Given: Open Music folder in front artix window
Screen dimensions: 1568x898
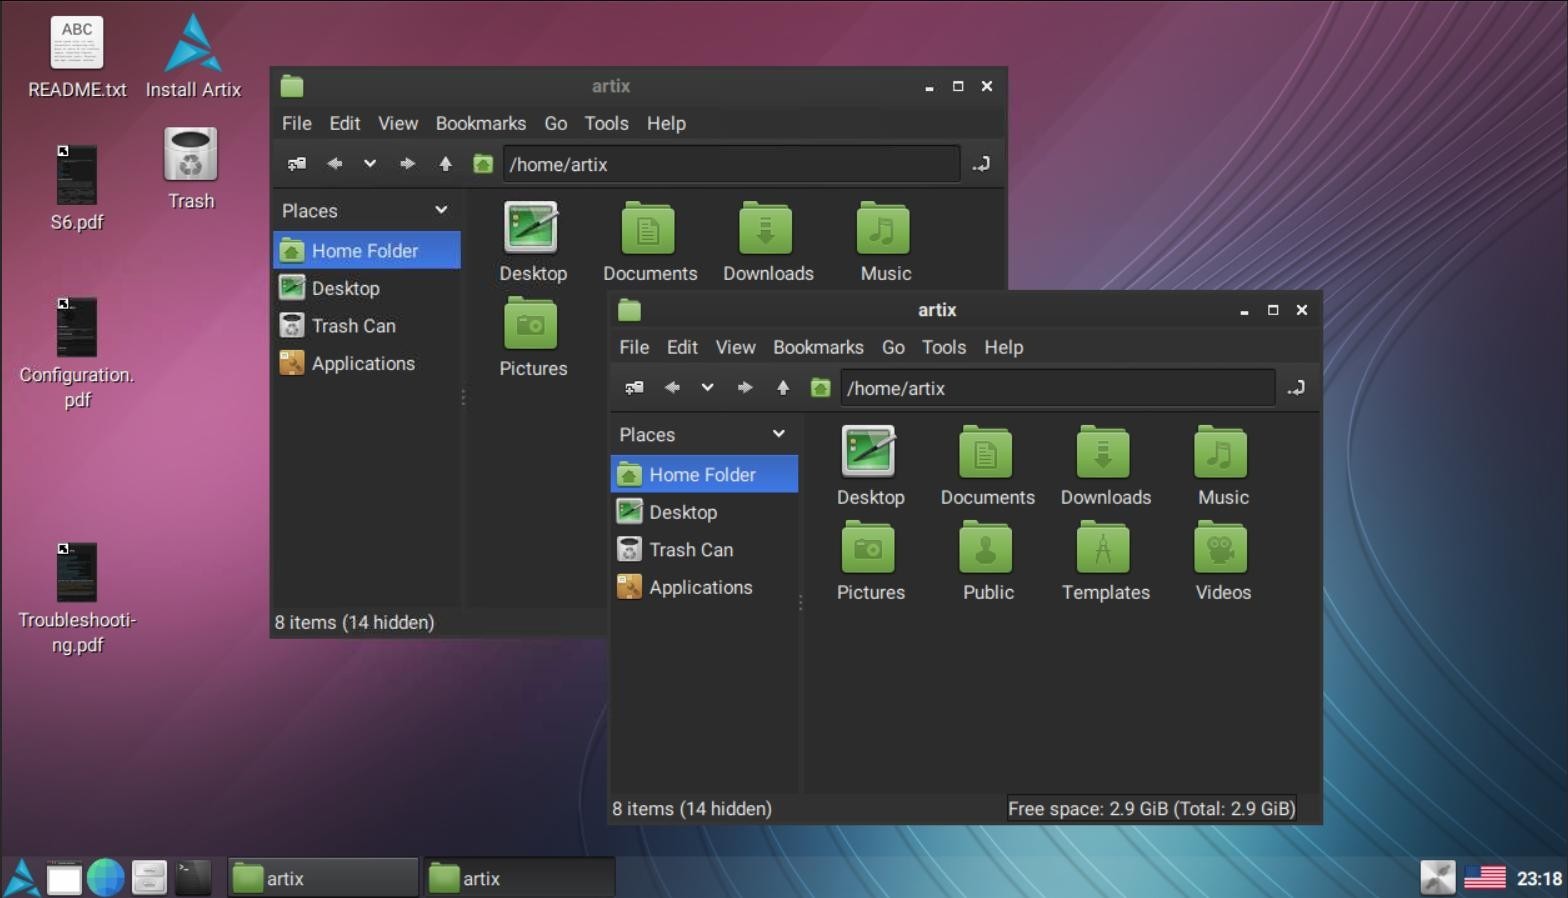Looking at the screenshot, I should tap(1222, 466).
